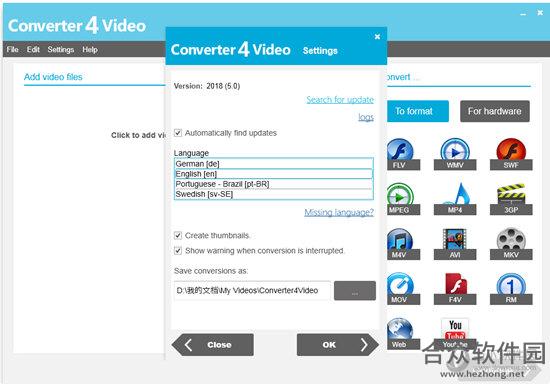Image resolution: width=550 pixels, height=384 pixels.
Task: Close the Settings dialog with X
Action: (x=377, y=36)
